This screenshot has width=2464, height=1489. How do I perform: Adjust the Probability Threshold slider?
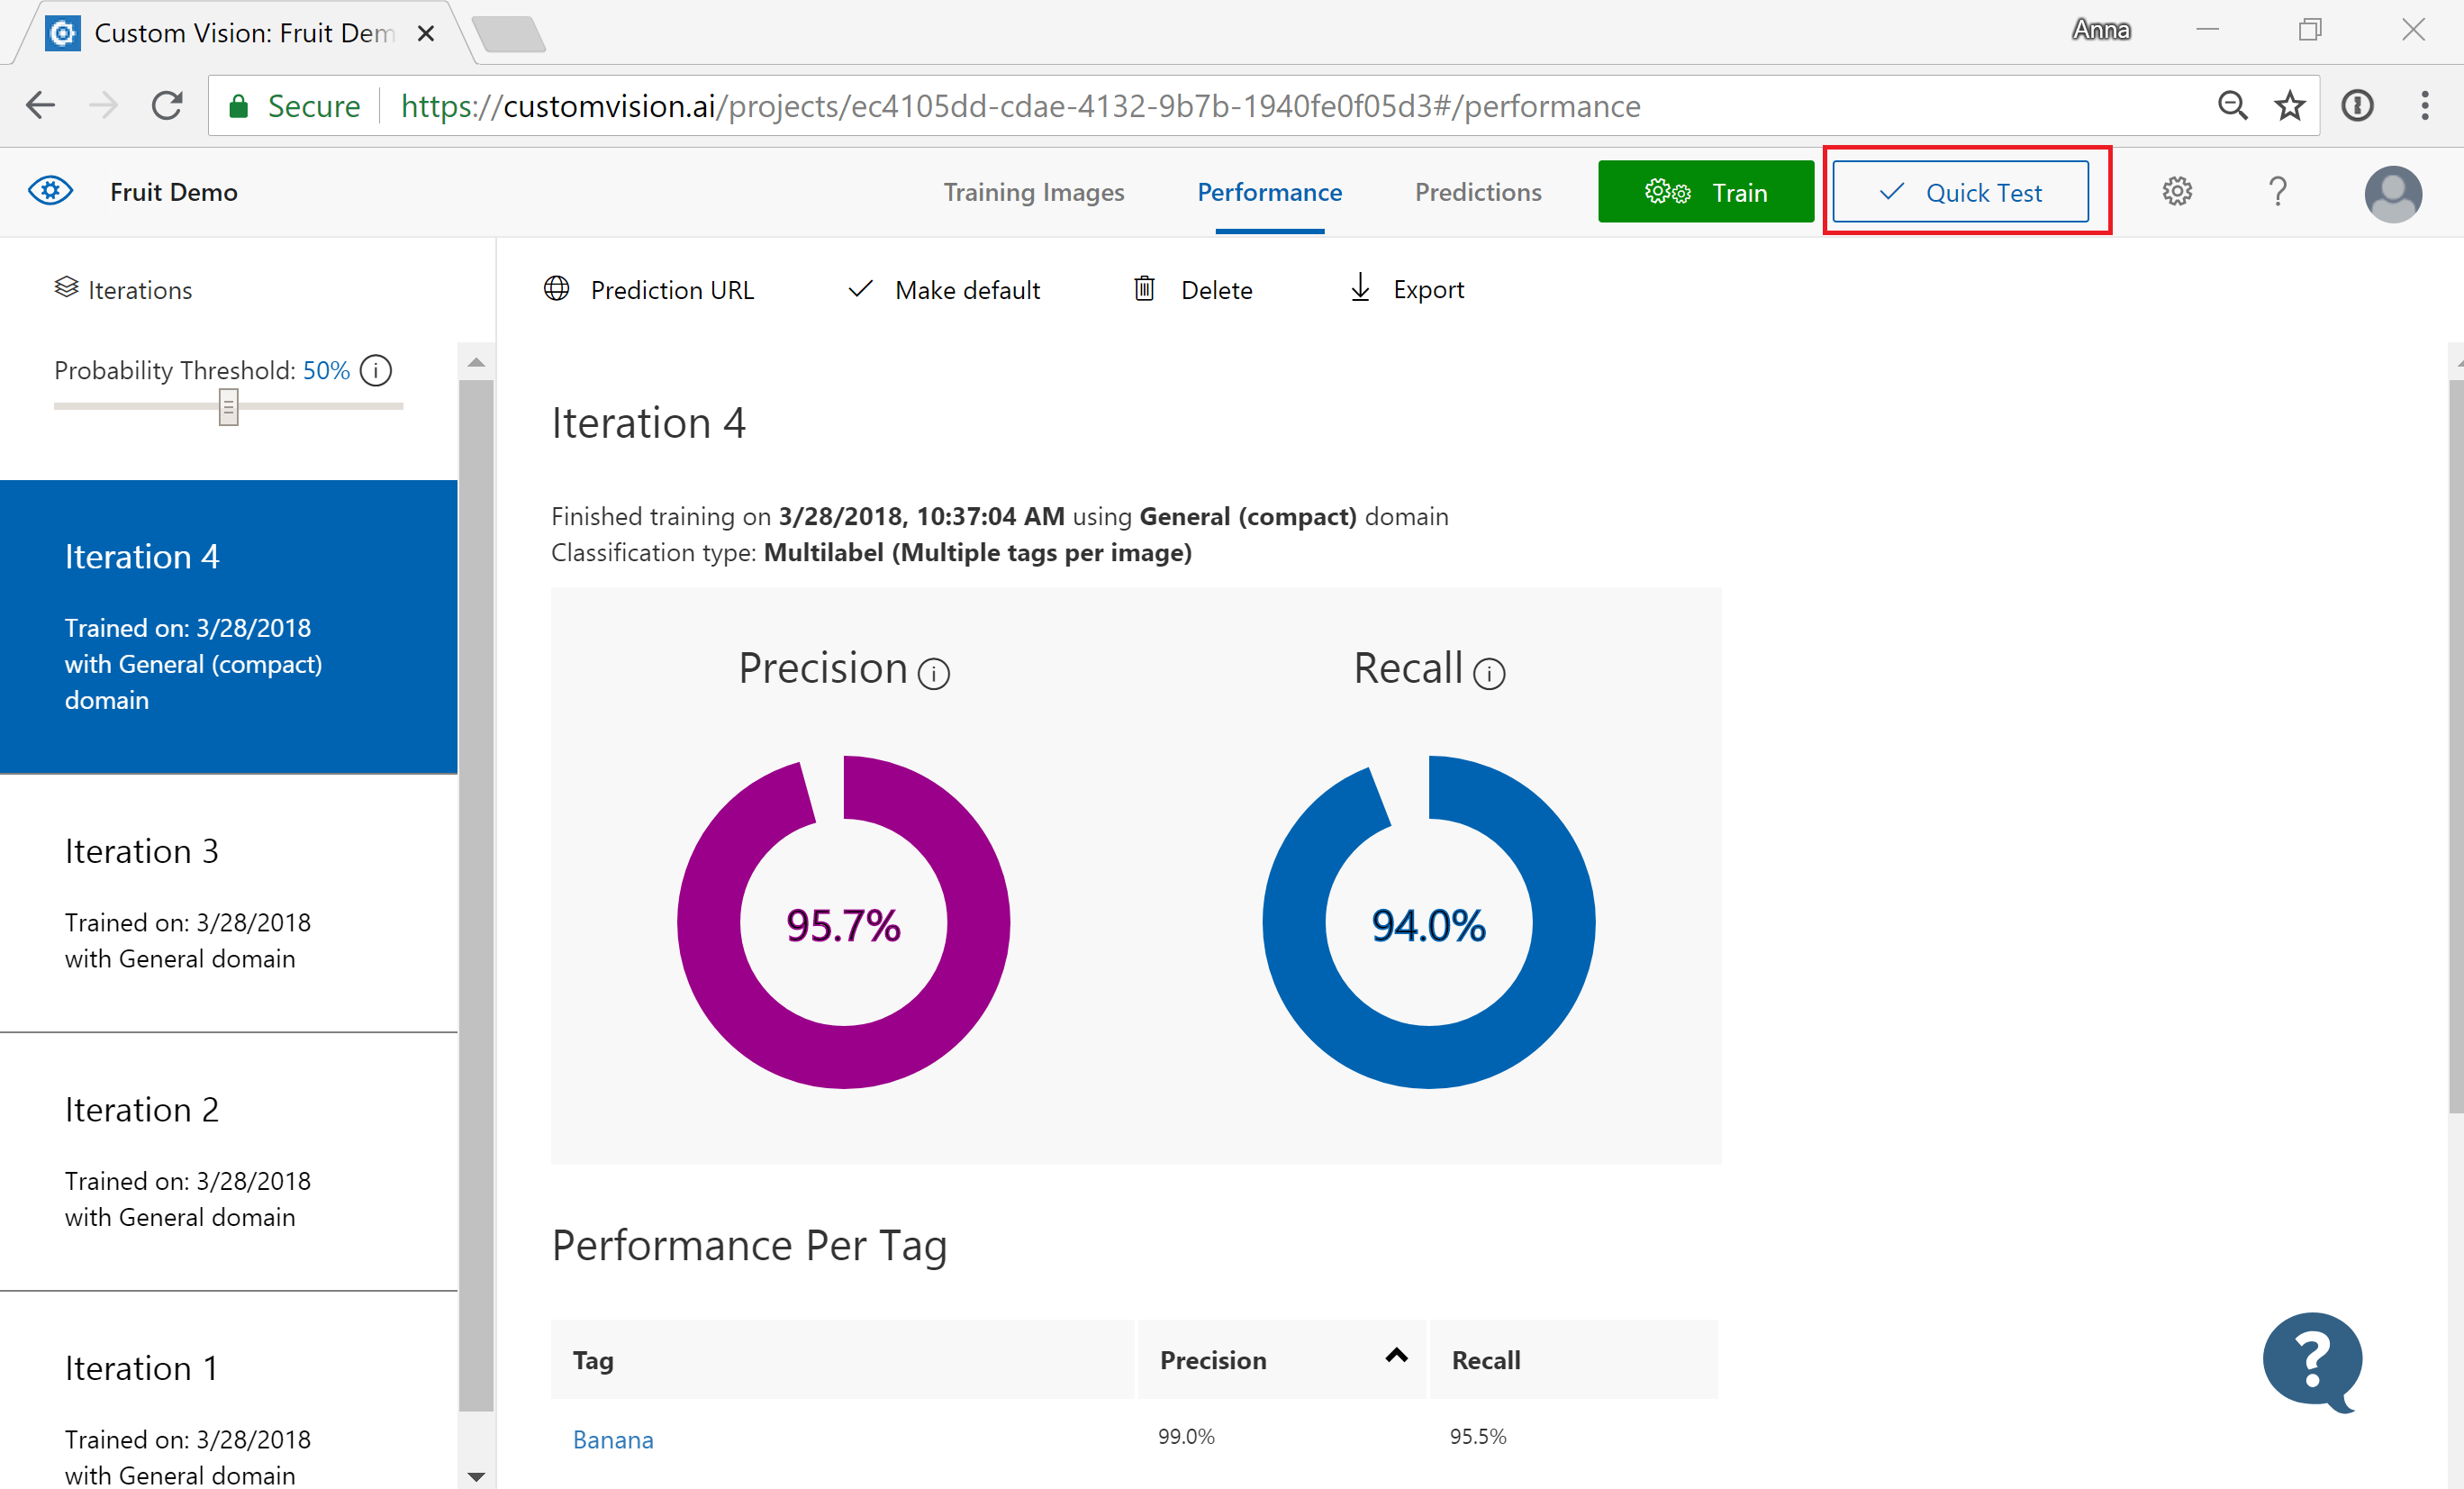[227, 406]
